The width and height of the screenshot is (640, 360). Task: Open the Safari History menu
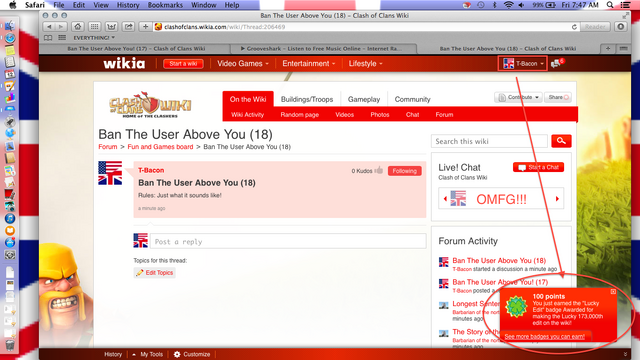click(x=128, y=5)
